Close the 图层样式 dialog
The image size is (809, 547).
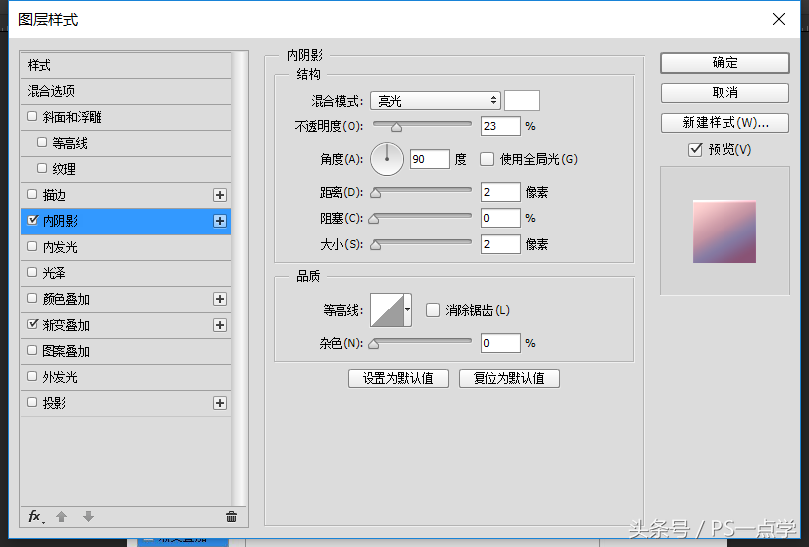pos(779,19)
